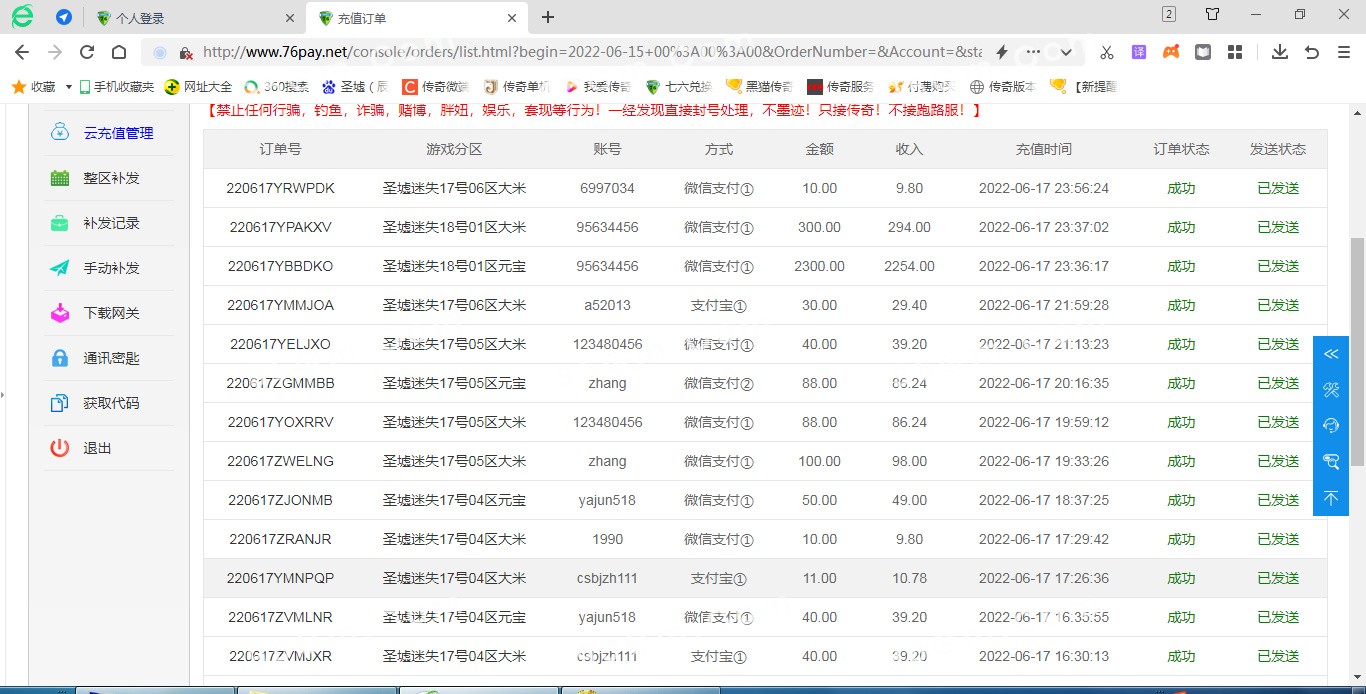
Task: Click order number 220617YPAKXV
Action: tap(280, 227)
